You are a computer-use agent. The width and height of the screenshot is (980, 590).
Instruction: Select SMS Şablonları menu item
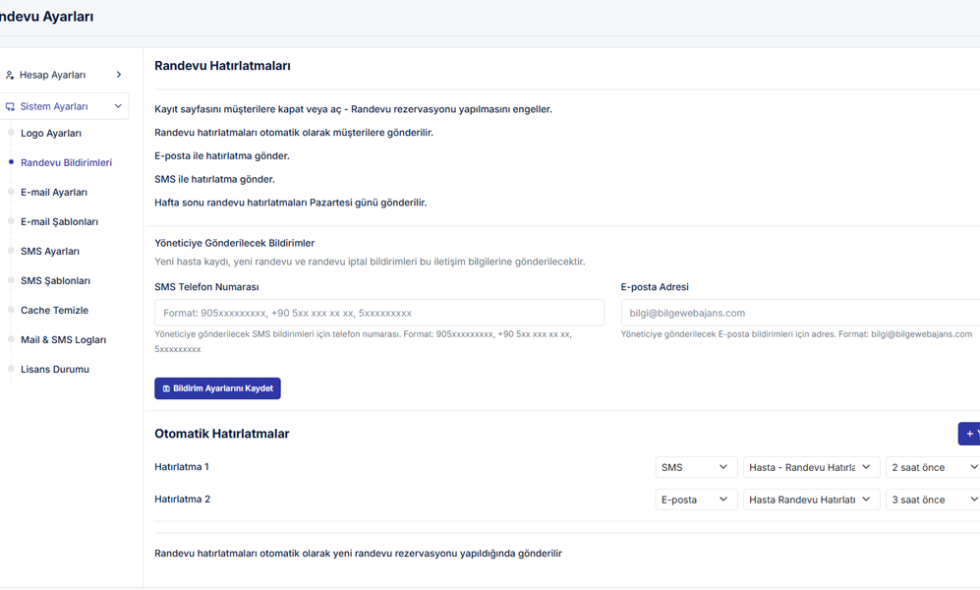point(55,281)
